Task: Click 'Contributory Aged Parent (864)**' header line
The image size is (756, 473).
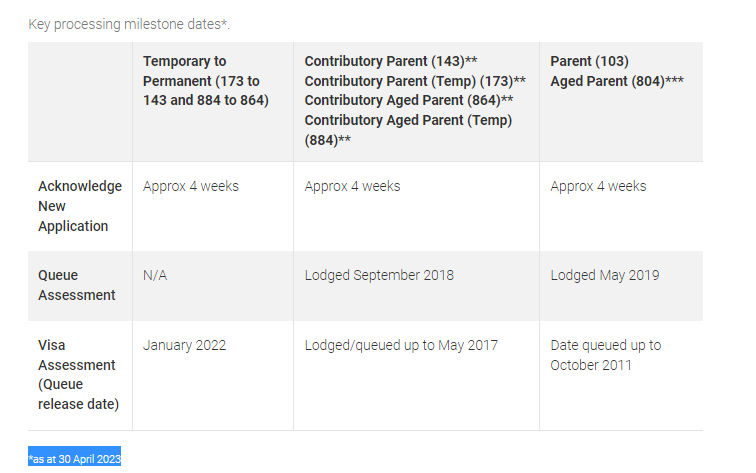Action: [x=409, y=100]
